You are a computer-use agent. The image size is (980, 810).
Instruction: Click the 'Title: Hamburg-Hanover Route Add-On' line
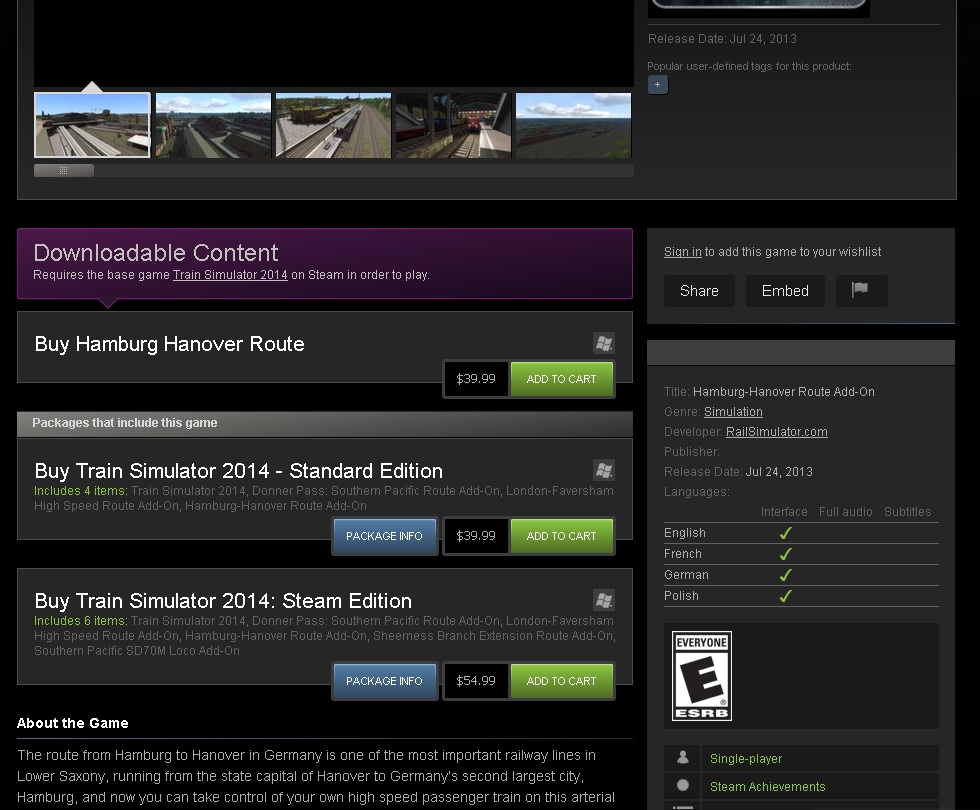point(769,391)
